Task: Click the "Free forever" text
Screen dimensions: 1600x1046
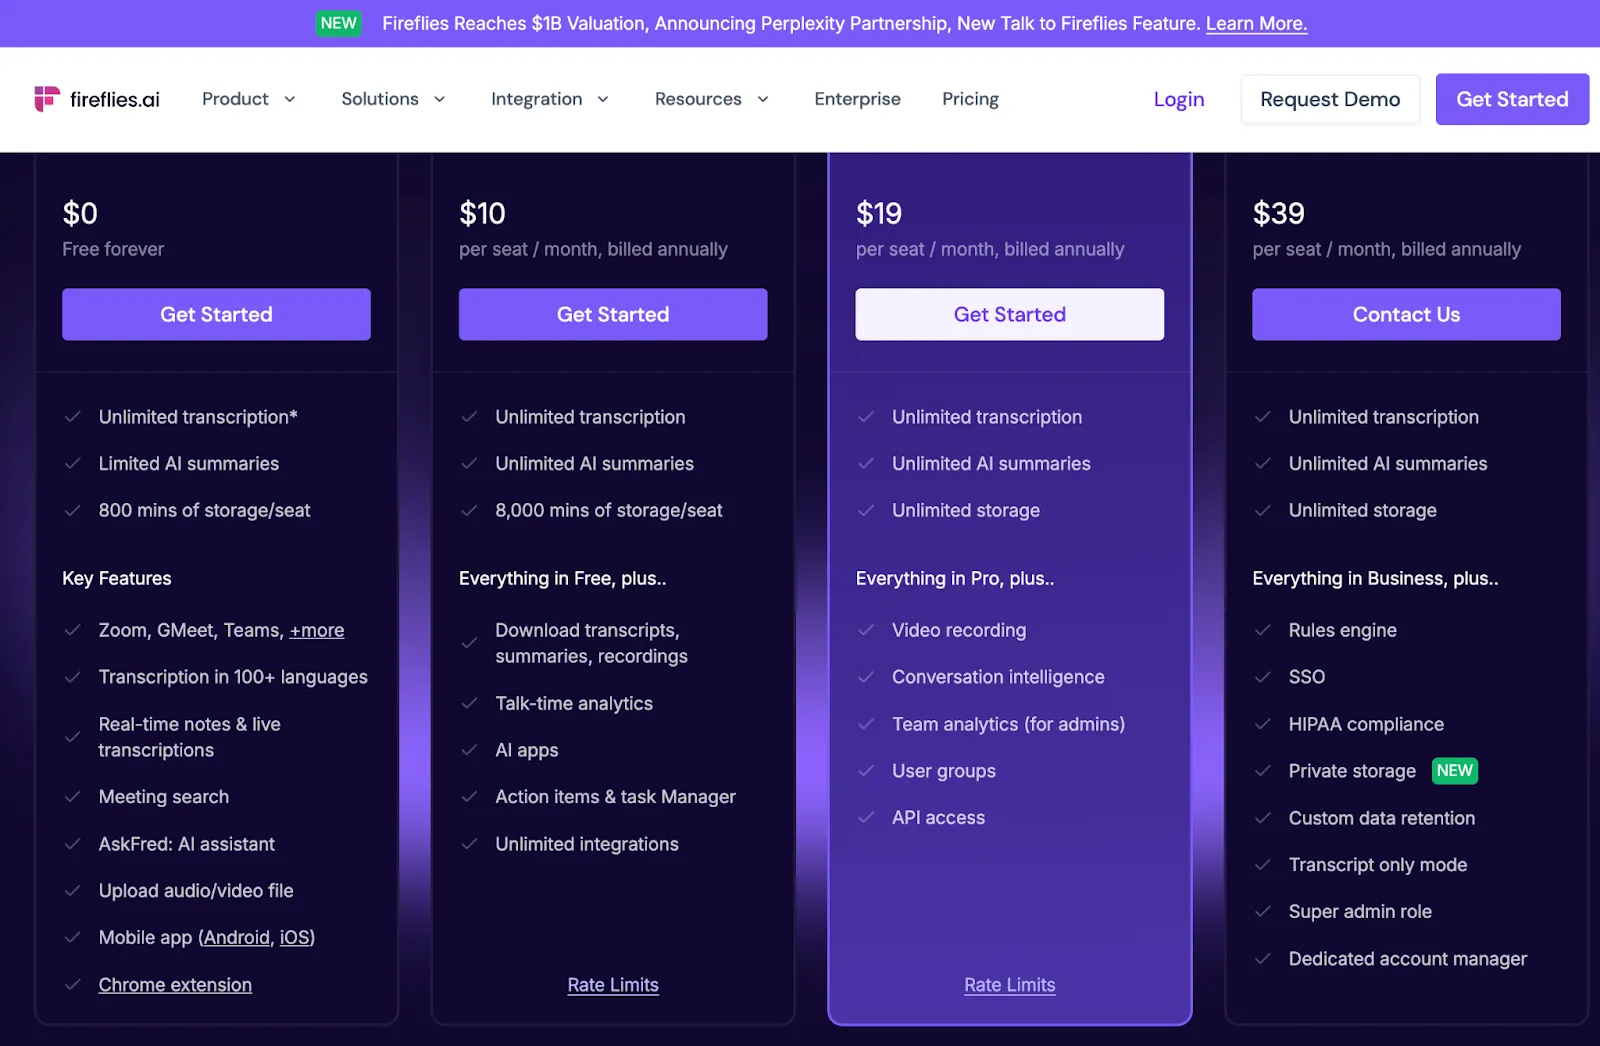Action: [113, 249]
